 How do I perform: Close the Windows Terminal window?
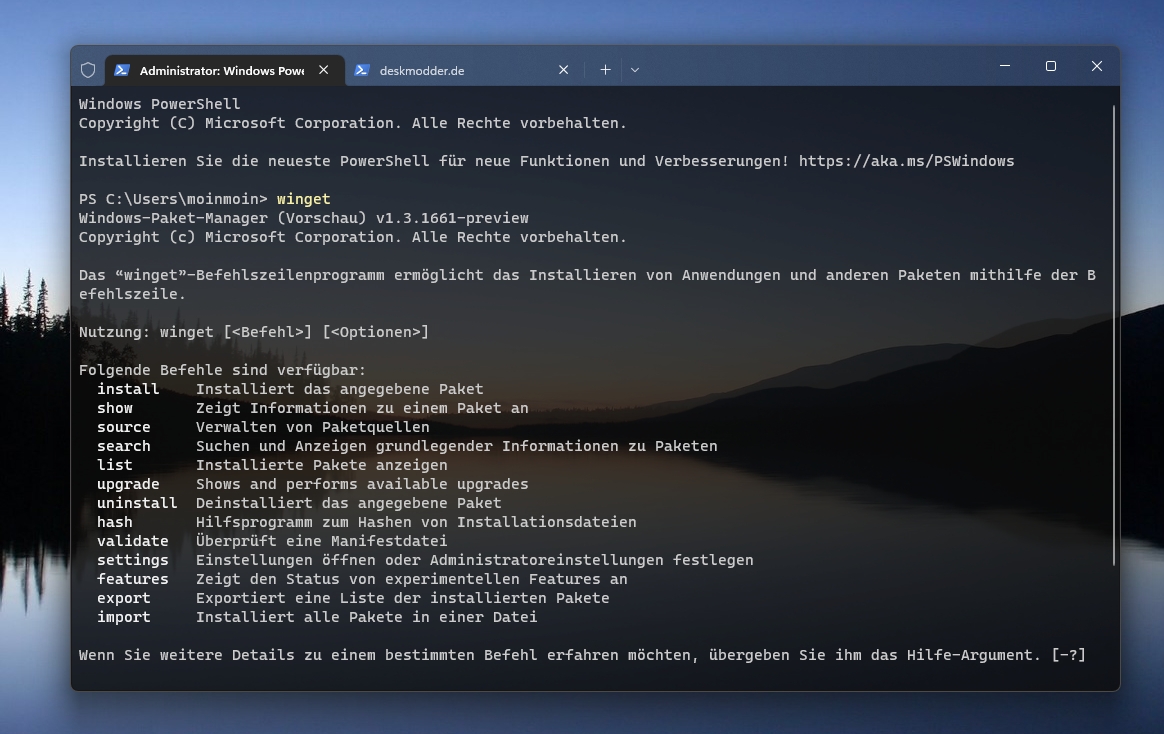[x=1097, y=66]
